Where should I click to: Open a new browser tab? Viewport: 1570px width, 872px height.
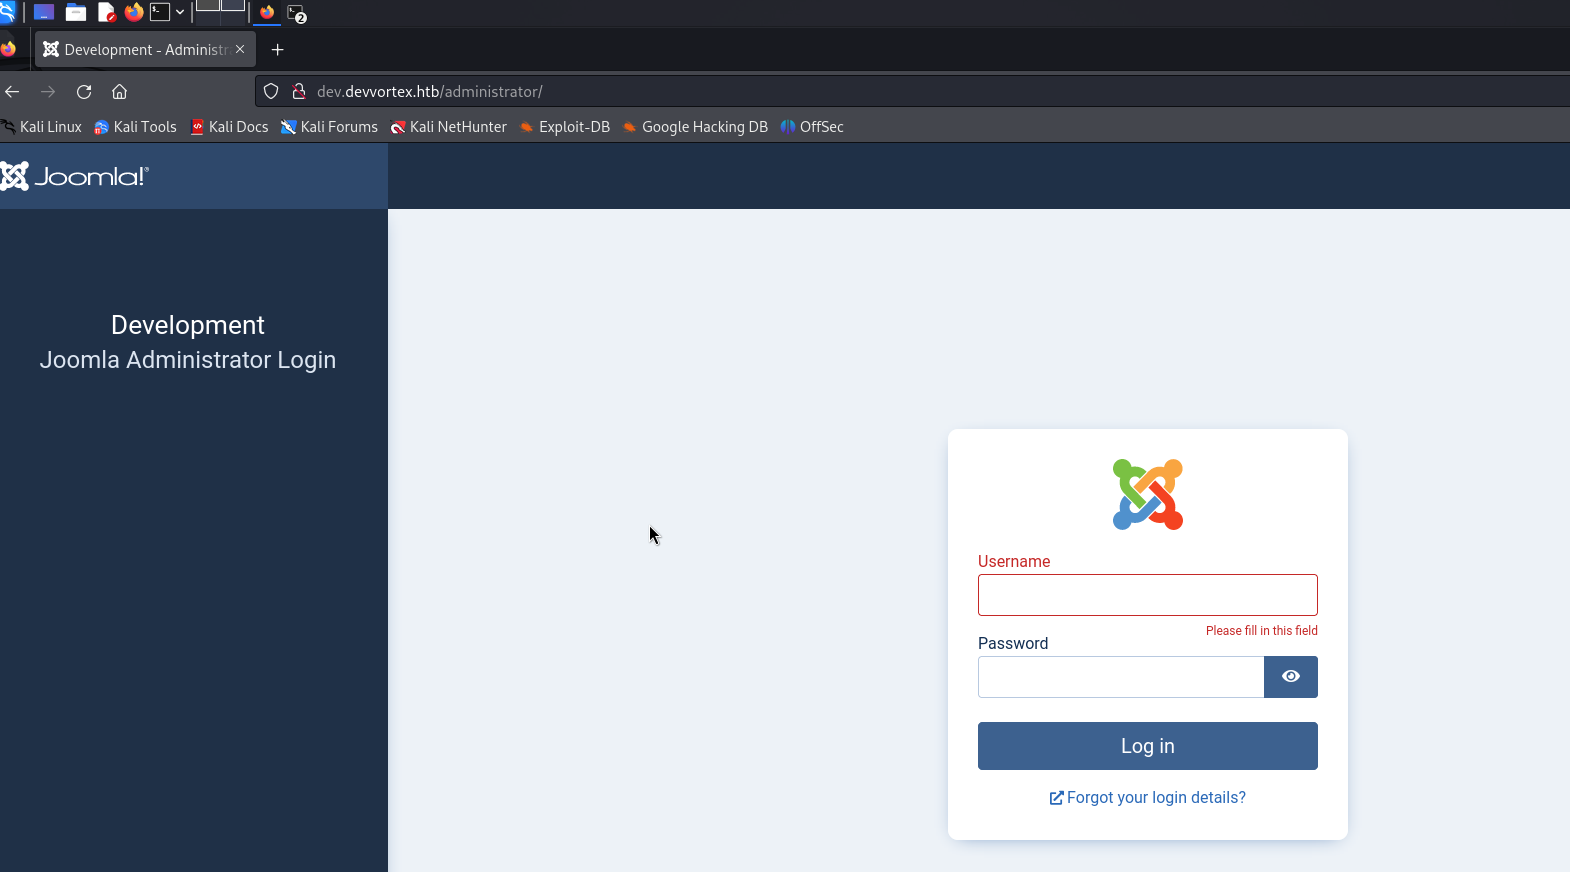278,50
